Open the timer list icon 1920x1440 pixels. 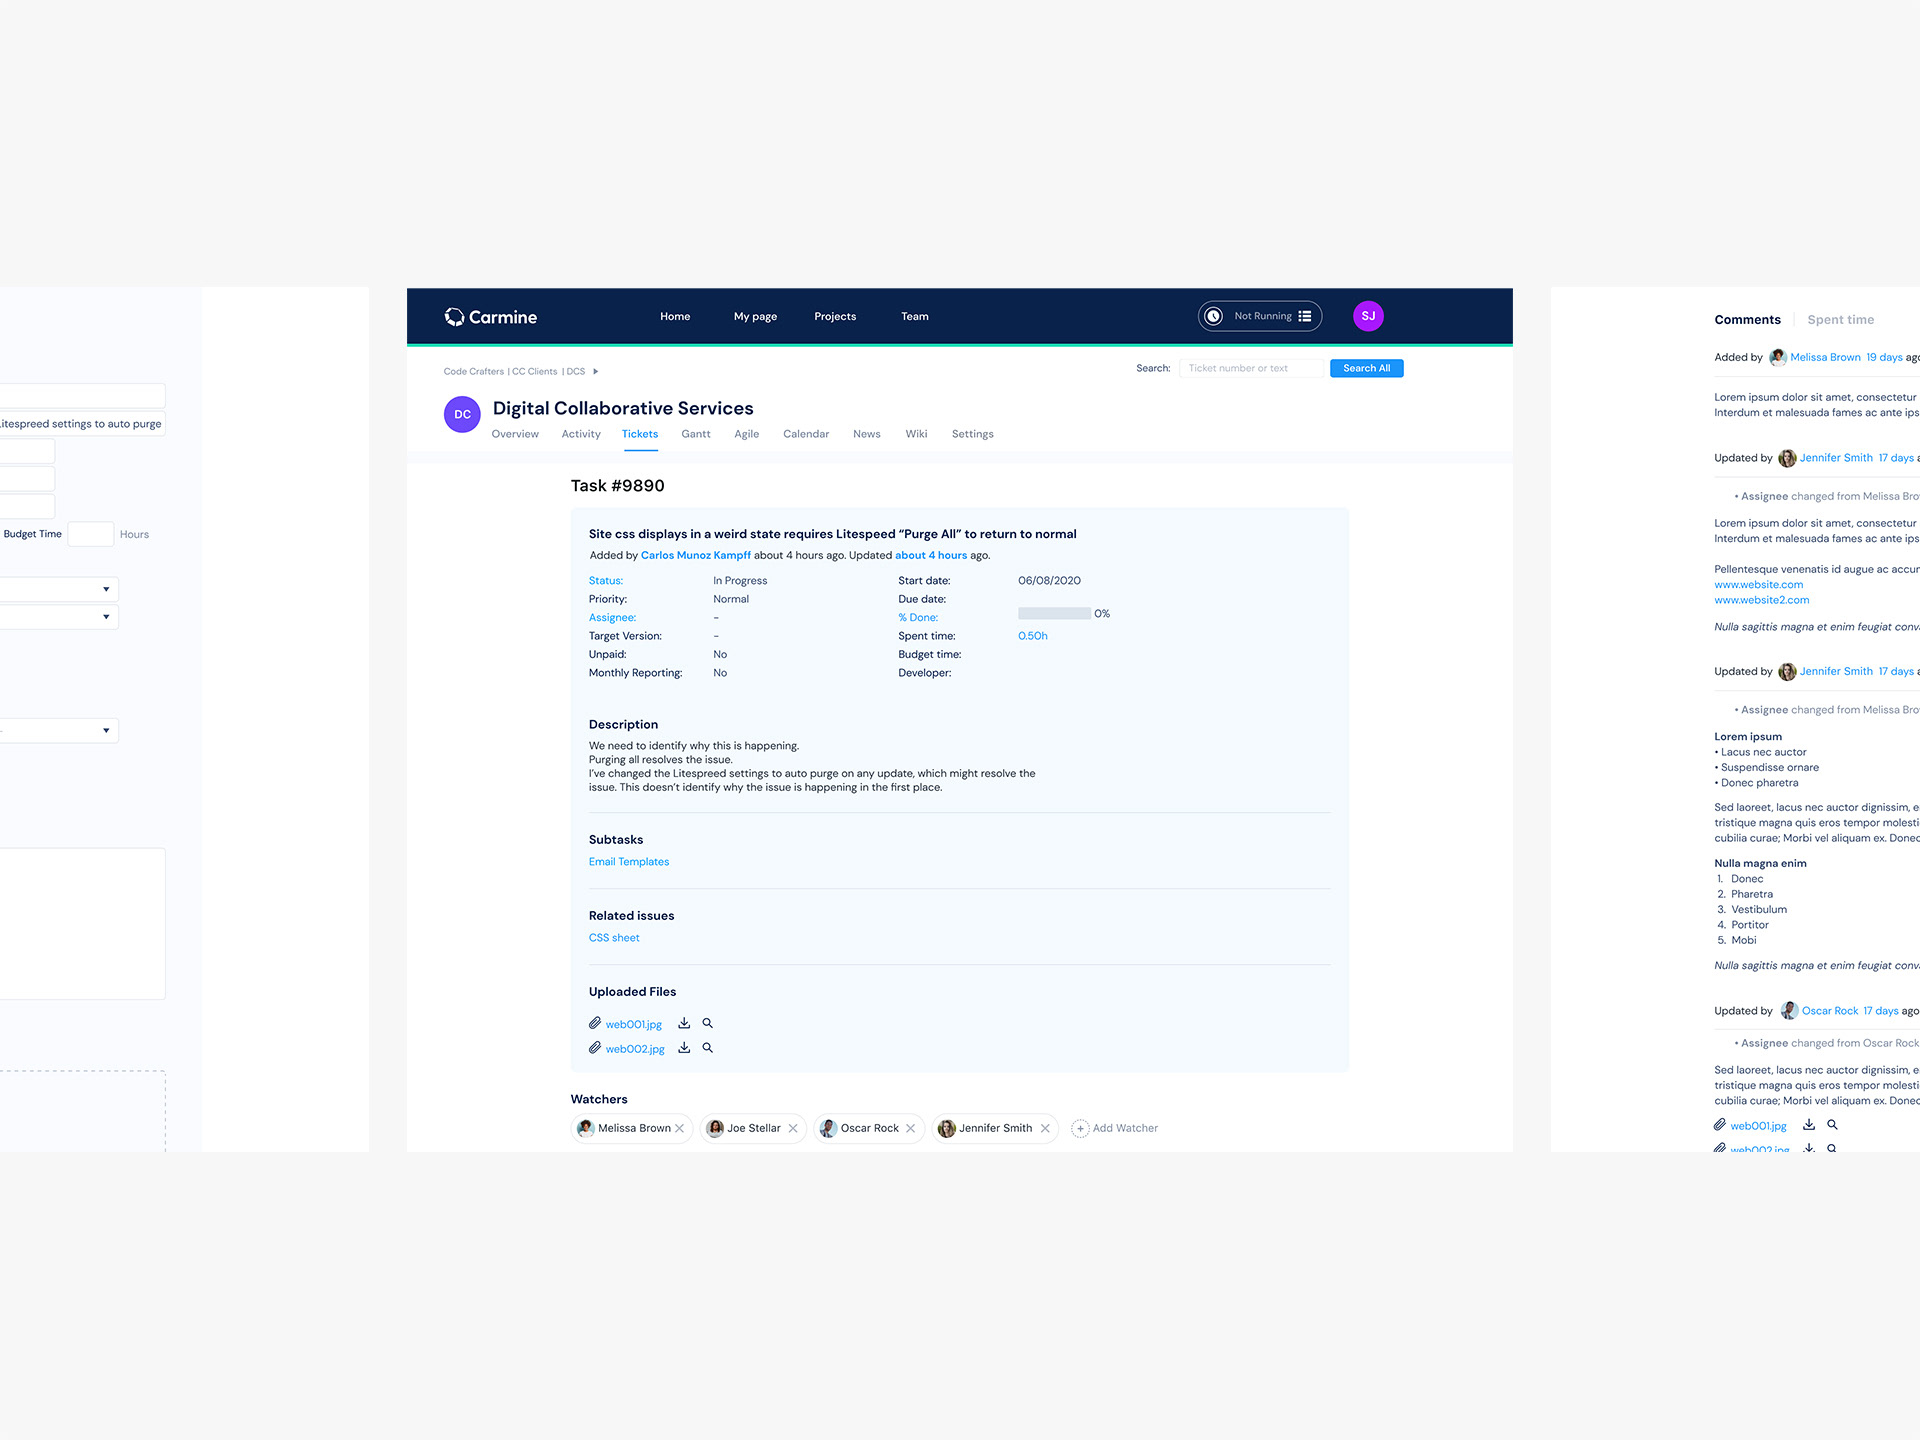pos(1305,316)
